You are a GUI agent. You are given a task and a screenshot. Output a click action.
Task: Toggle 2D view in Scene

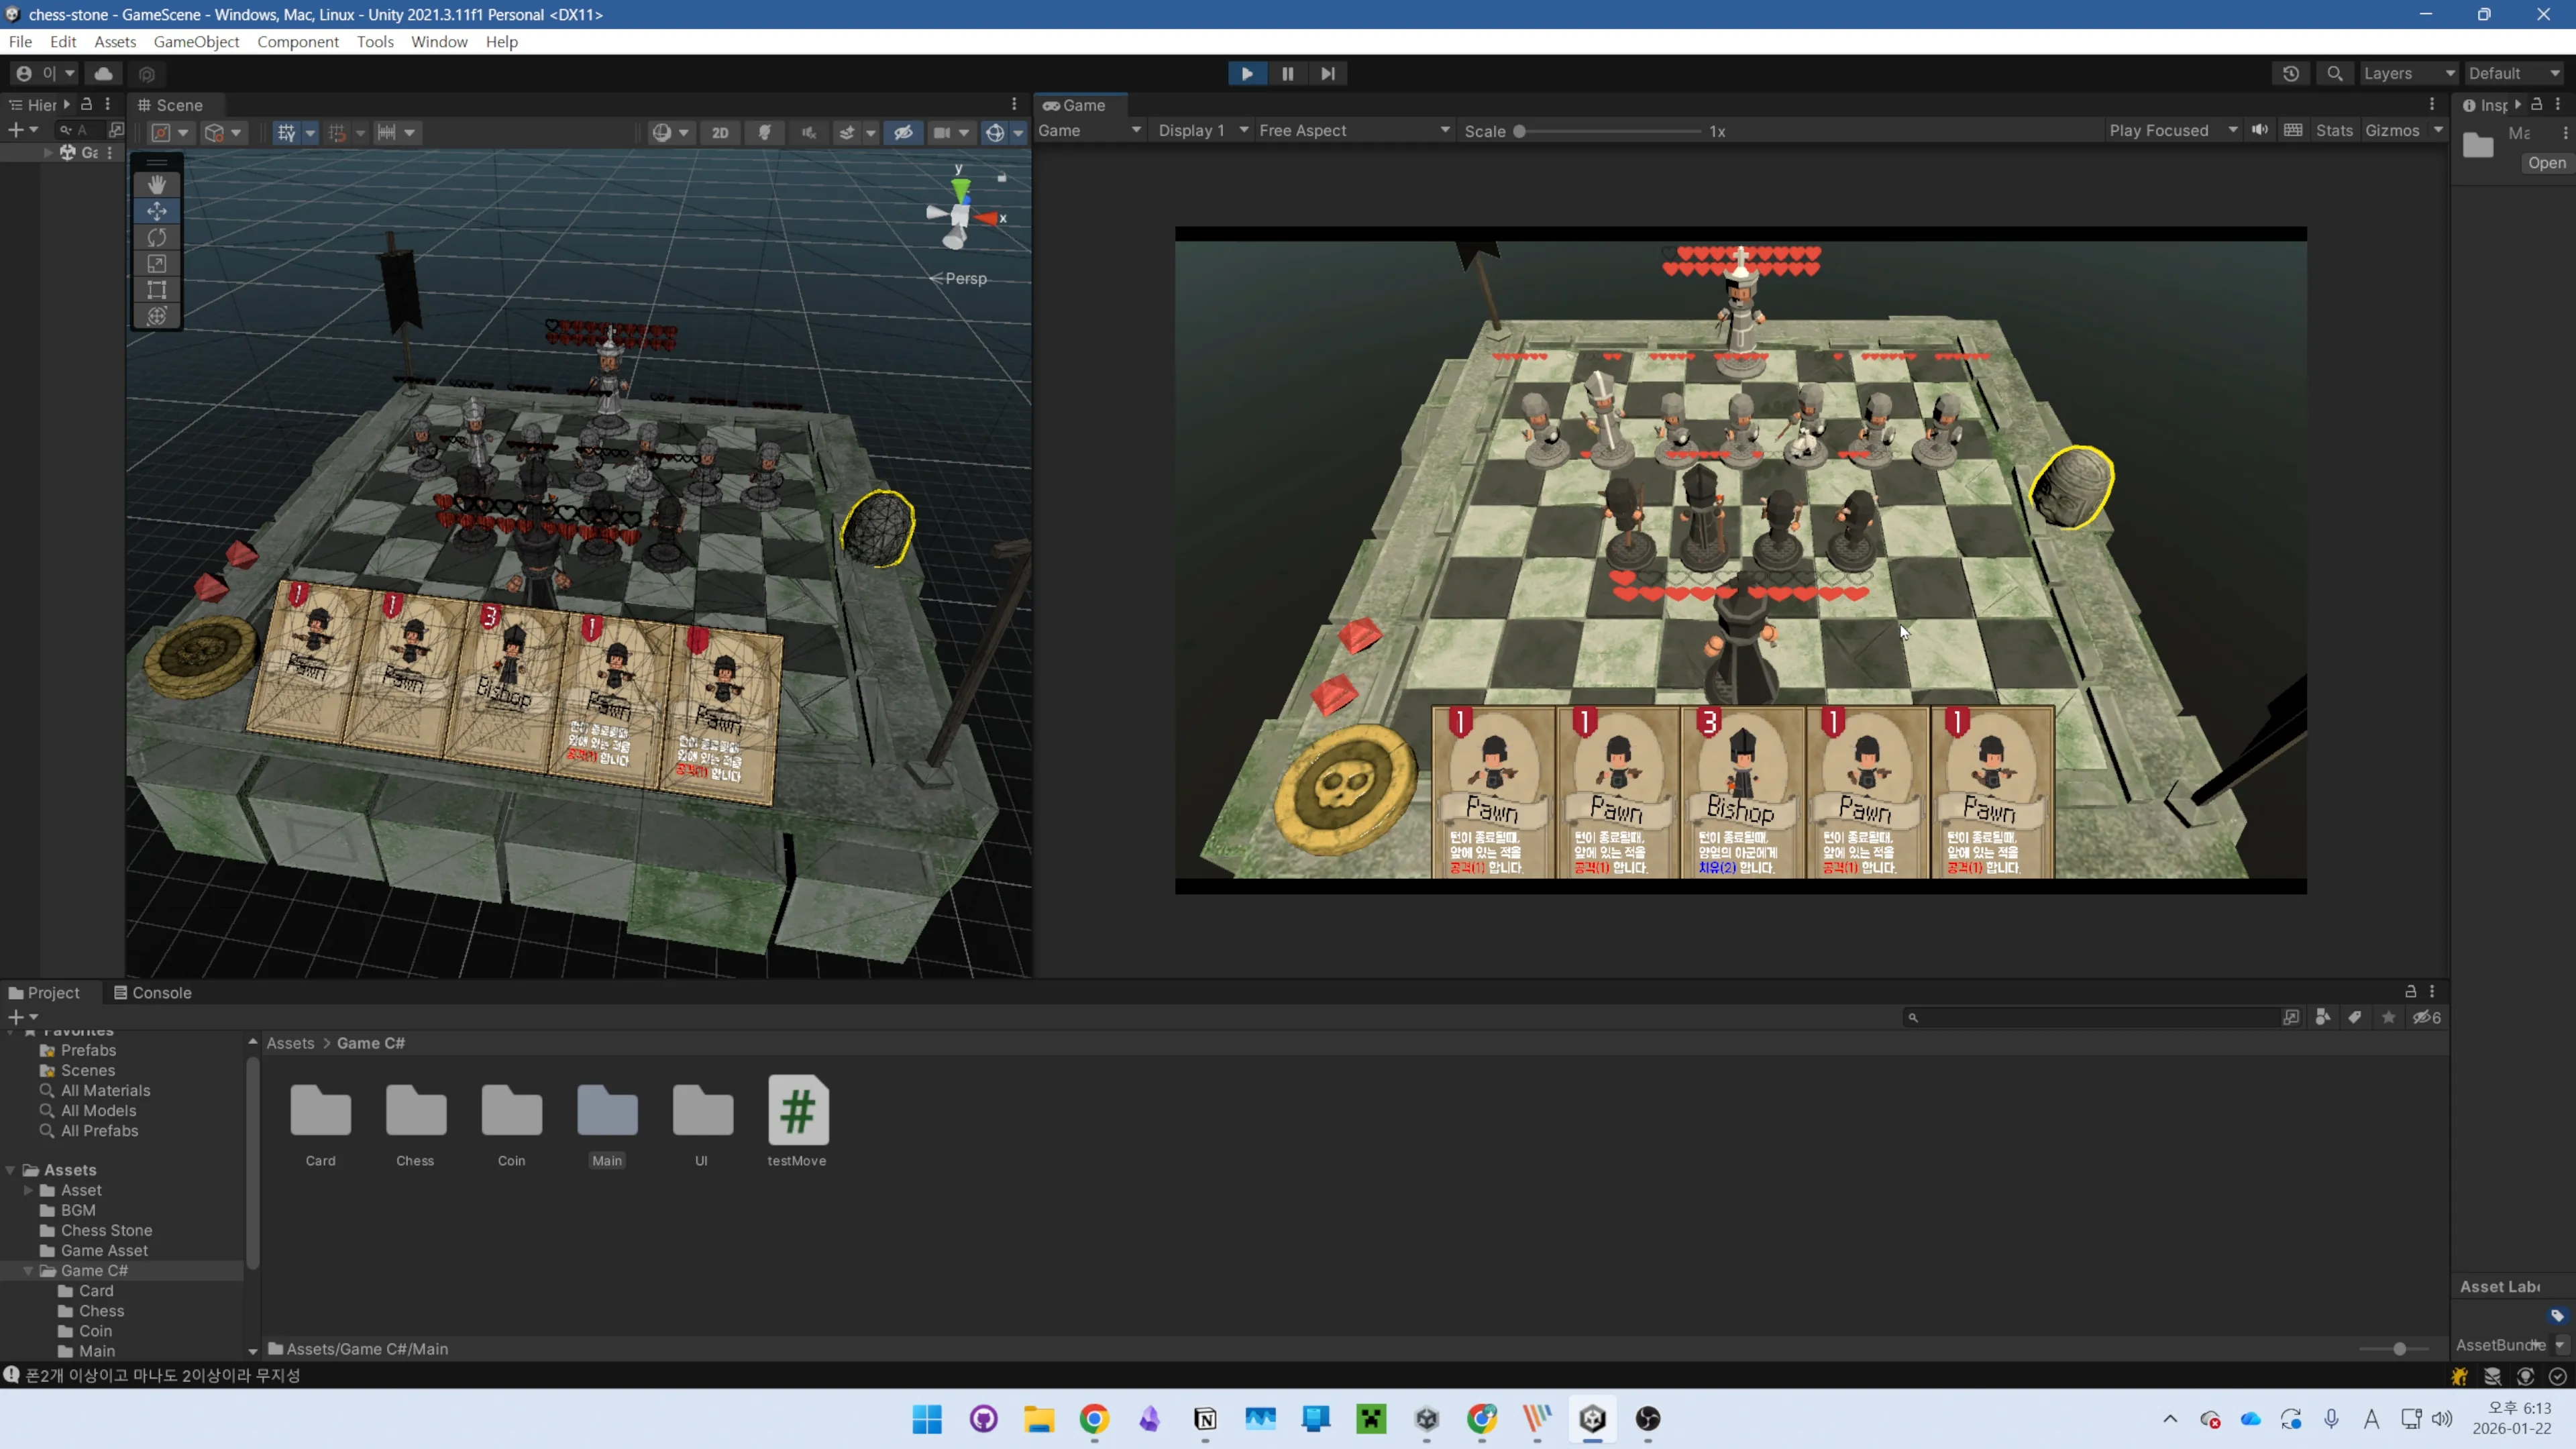point(720,132)
